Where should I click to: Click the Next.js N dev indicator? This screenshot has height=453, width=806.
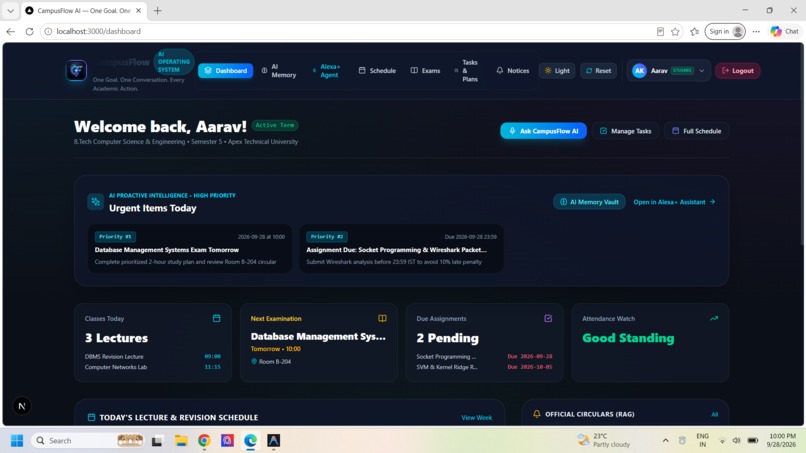(x=22, y=406)
